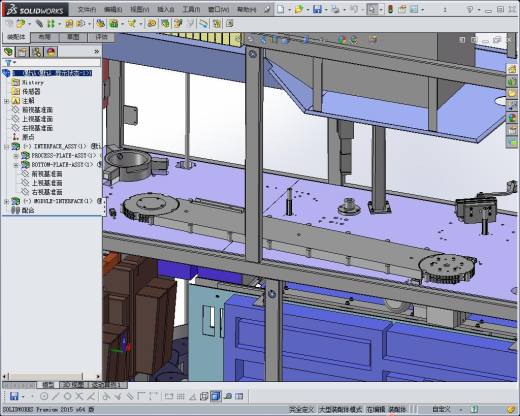Click the rebuild traffic light icon

pos(391,9)
